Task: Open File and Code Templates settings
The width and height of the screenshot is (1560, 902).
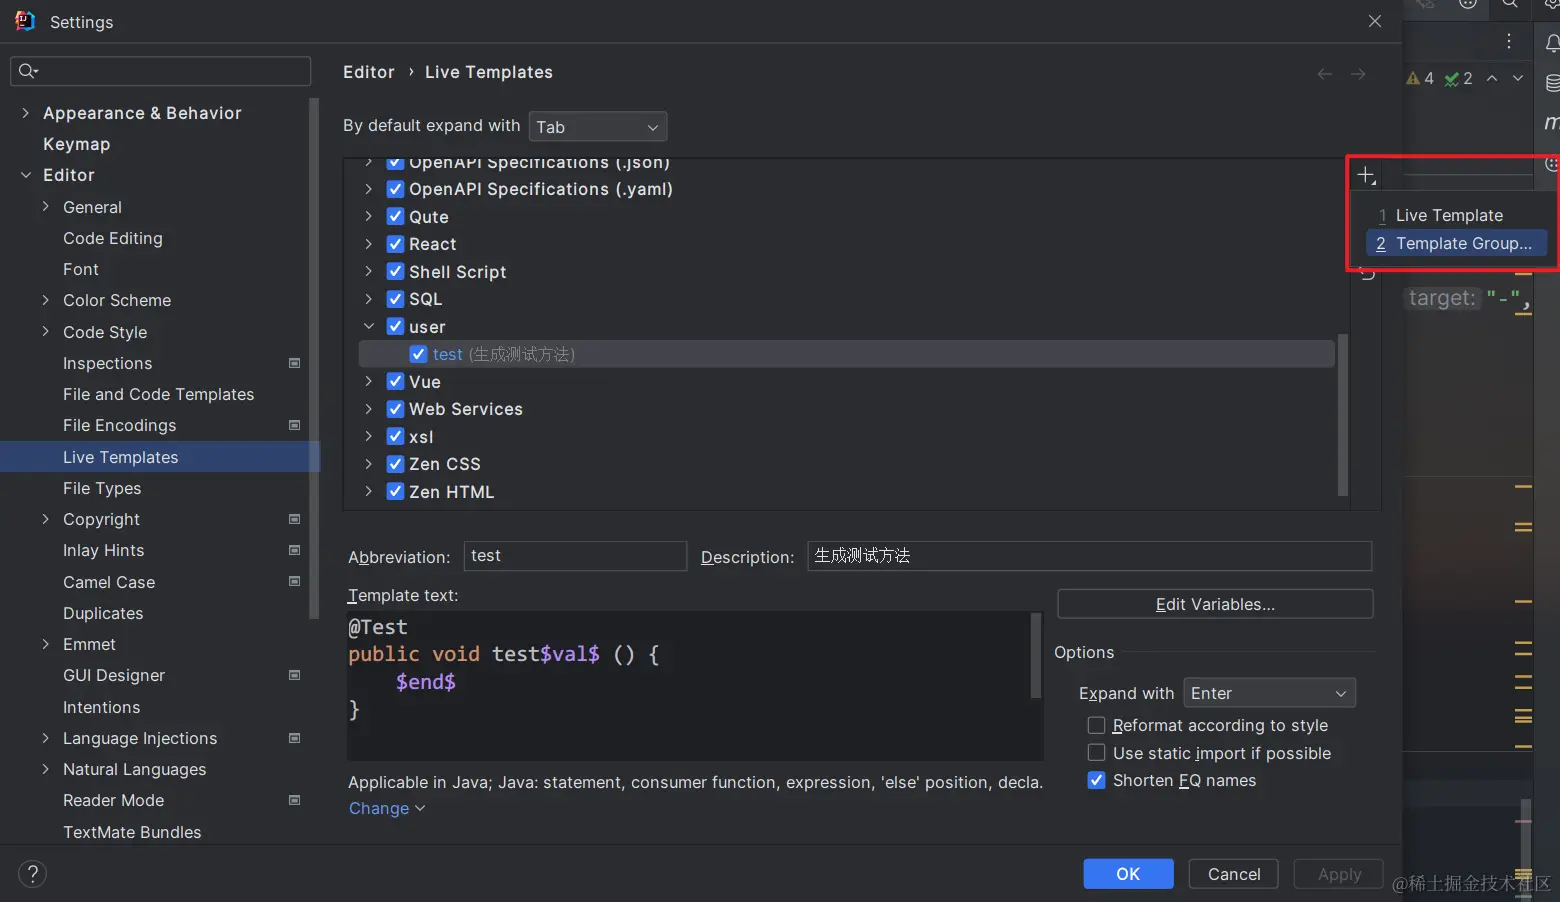Action: (x=158, y=394)
